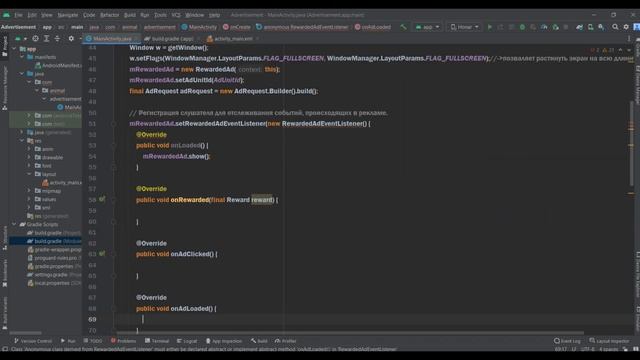
Task: Click the onCreate method breadcrumb
Action: 237,27
